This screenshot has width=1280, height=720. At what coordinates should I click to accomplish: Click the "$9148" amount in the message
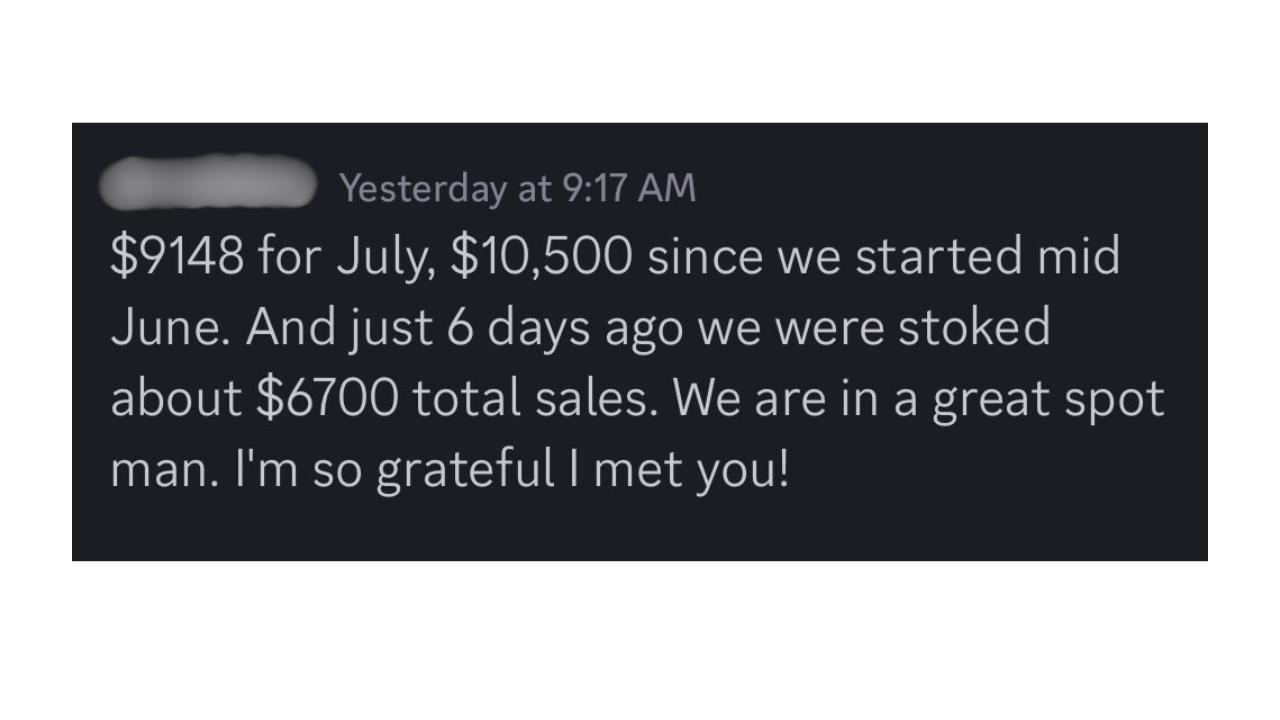click(177, 257)
